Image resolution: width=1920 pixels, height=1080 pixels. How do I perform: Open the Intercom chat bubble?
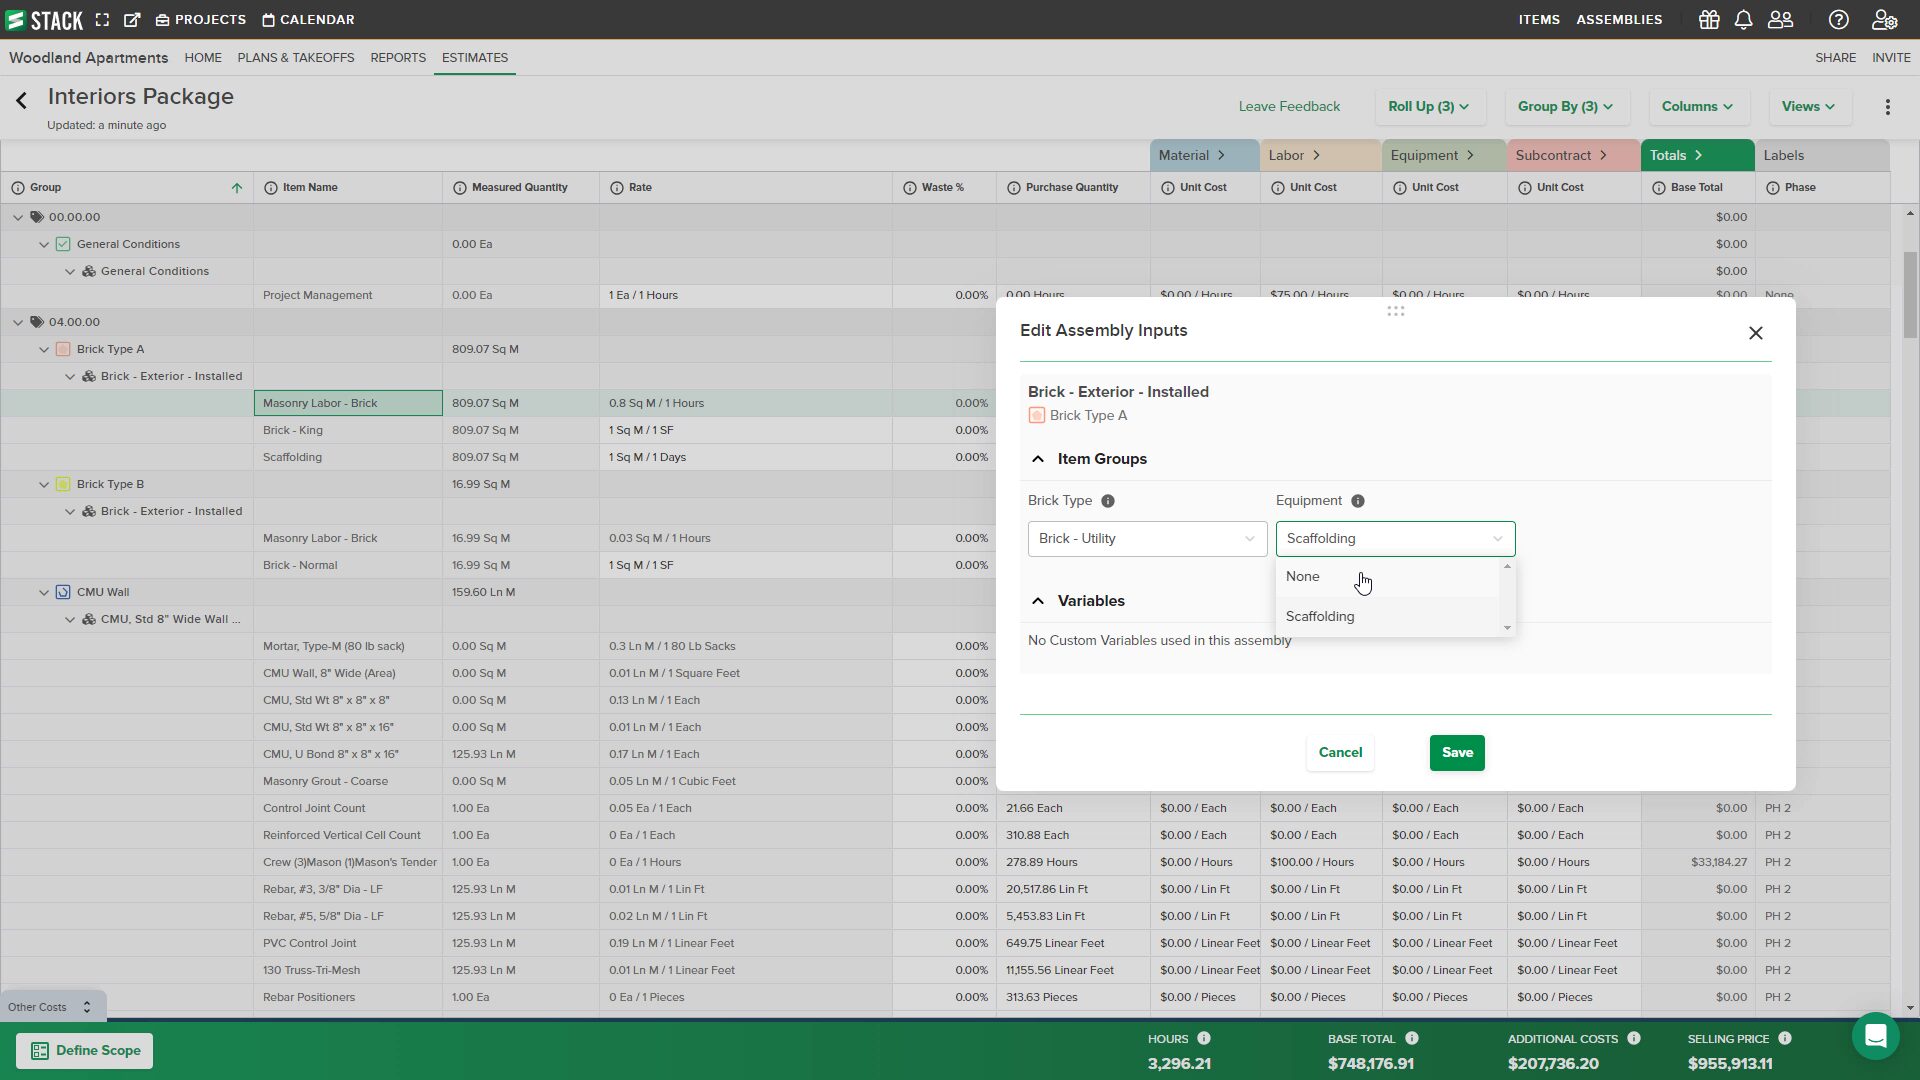pyautogui.click(x=1875, y=1037)
